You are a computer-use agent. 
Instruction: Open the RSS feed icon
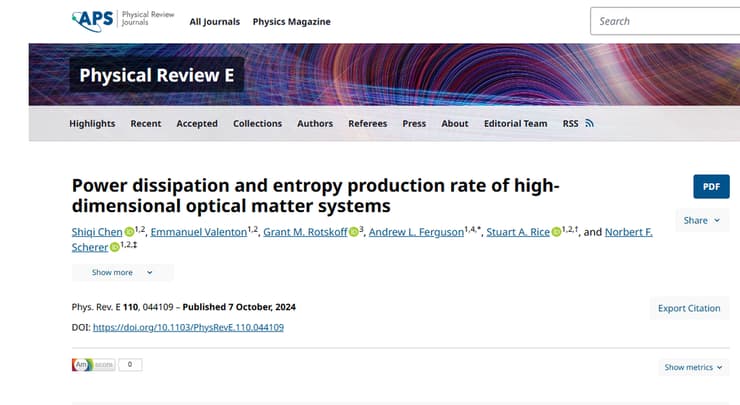point(590,124)
